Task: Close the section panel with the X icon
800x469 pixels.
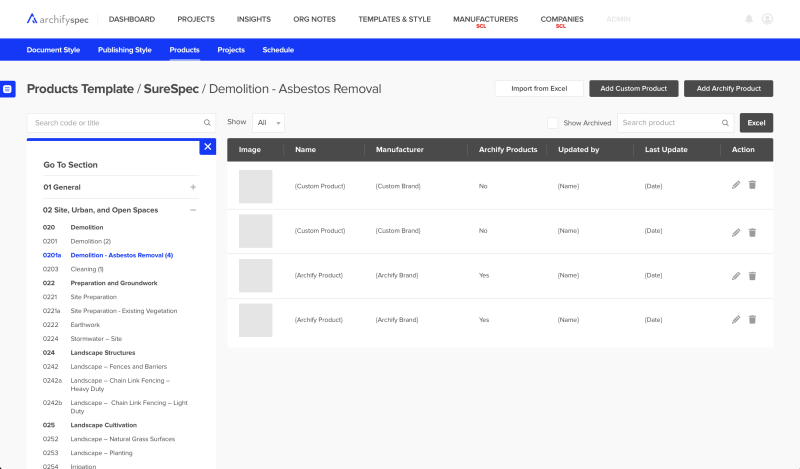Action: [207, 147]
